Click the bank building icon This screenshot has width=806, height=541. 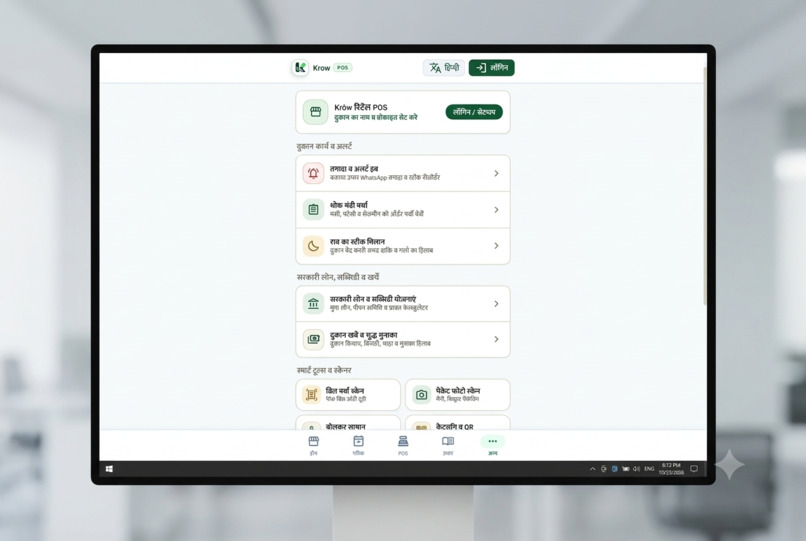[313, 303]
